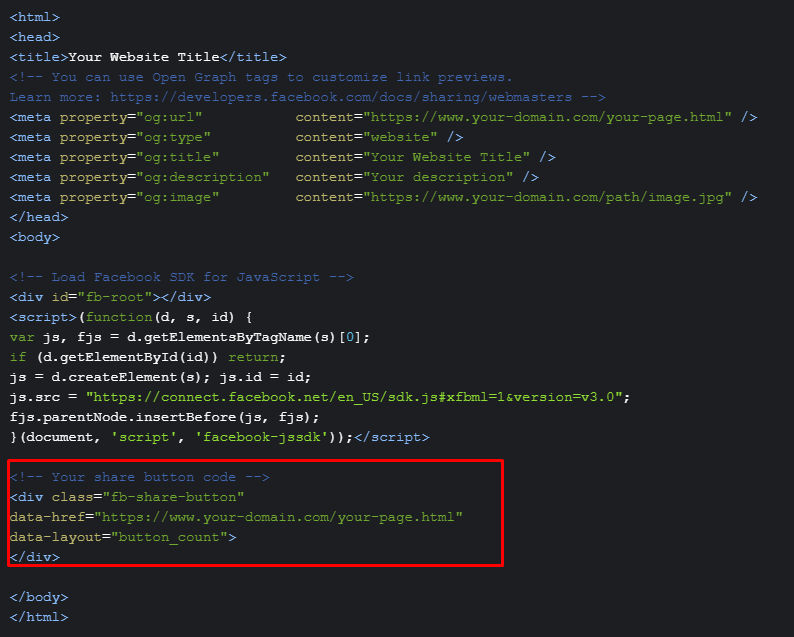Click the "Your share button code" comment
Screen dimensions: 794x637
coord(140,477)
